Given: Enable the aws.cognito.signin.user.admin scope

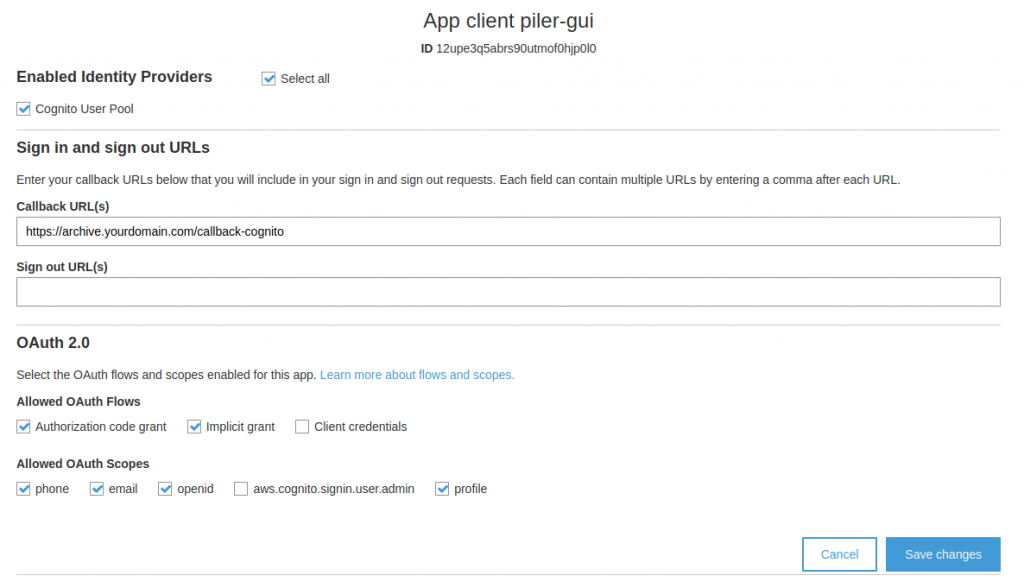Looking at the screenshot, I should [241, 489].
